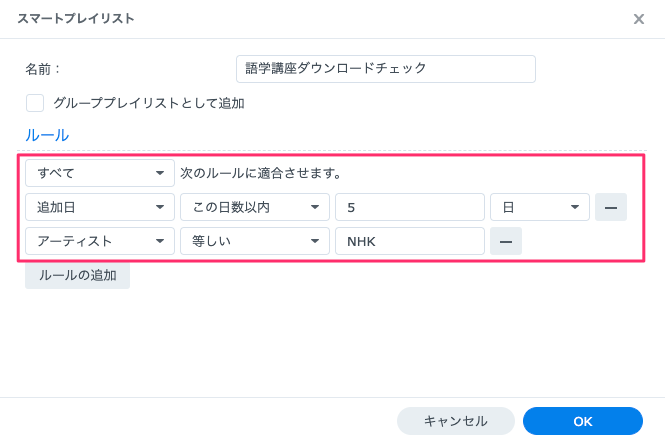The height and width of the screenshot is (444, 665).
Task: Enable the グループプレイリストとして追加 checkbox
Action: (x=35, y=102)
